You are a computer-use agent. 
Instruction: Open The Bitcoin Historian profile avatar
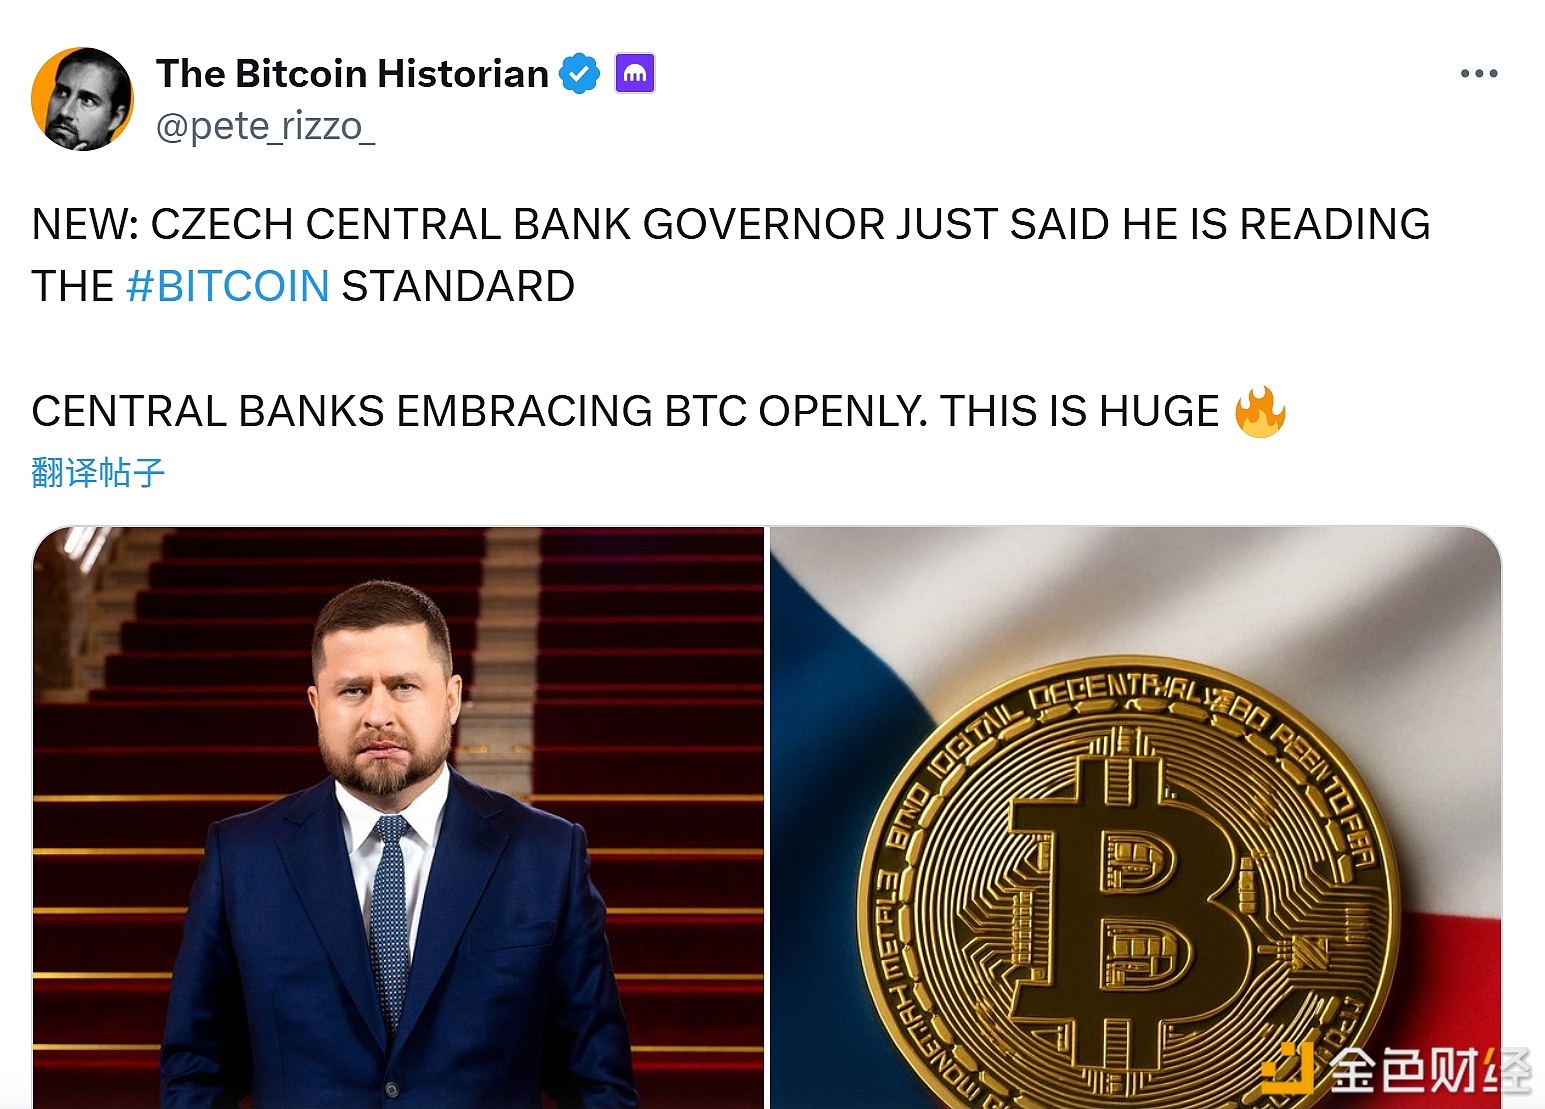[82, 99]
